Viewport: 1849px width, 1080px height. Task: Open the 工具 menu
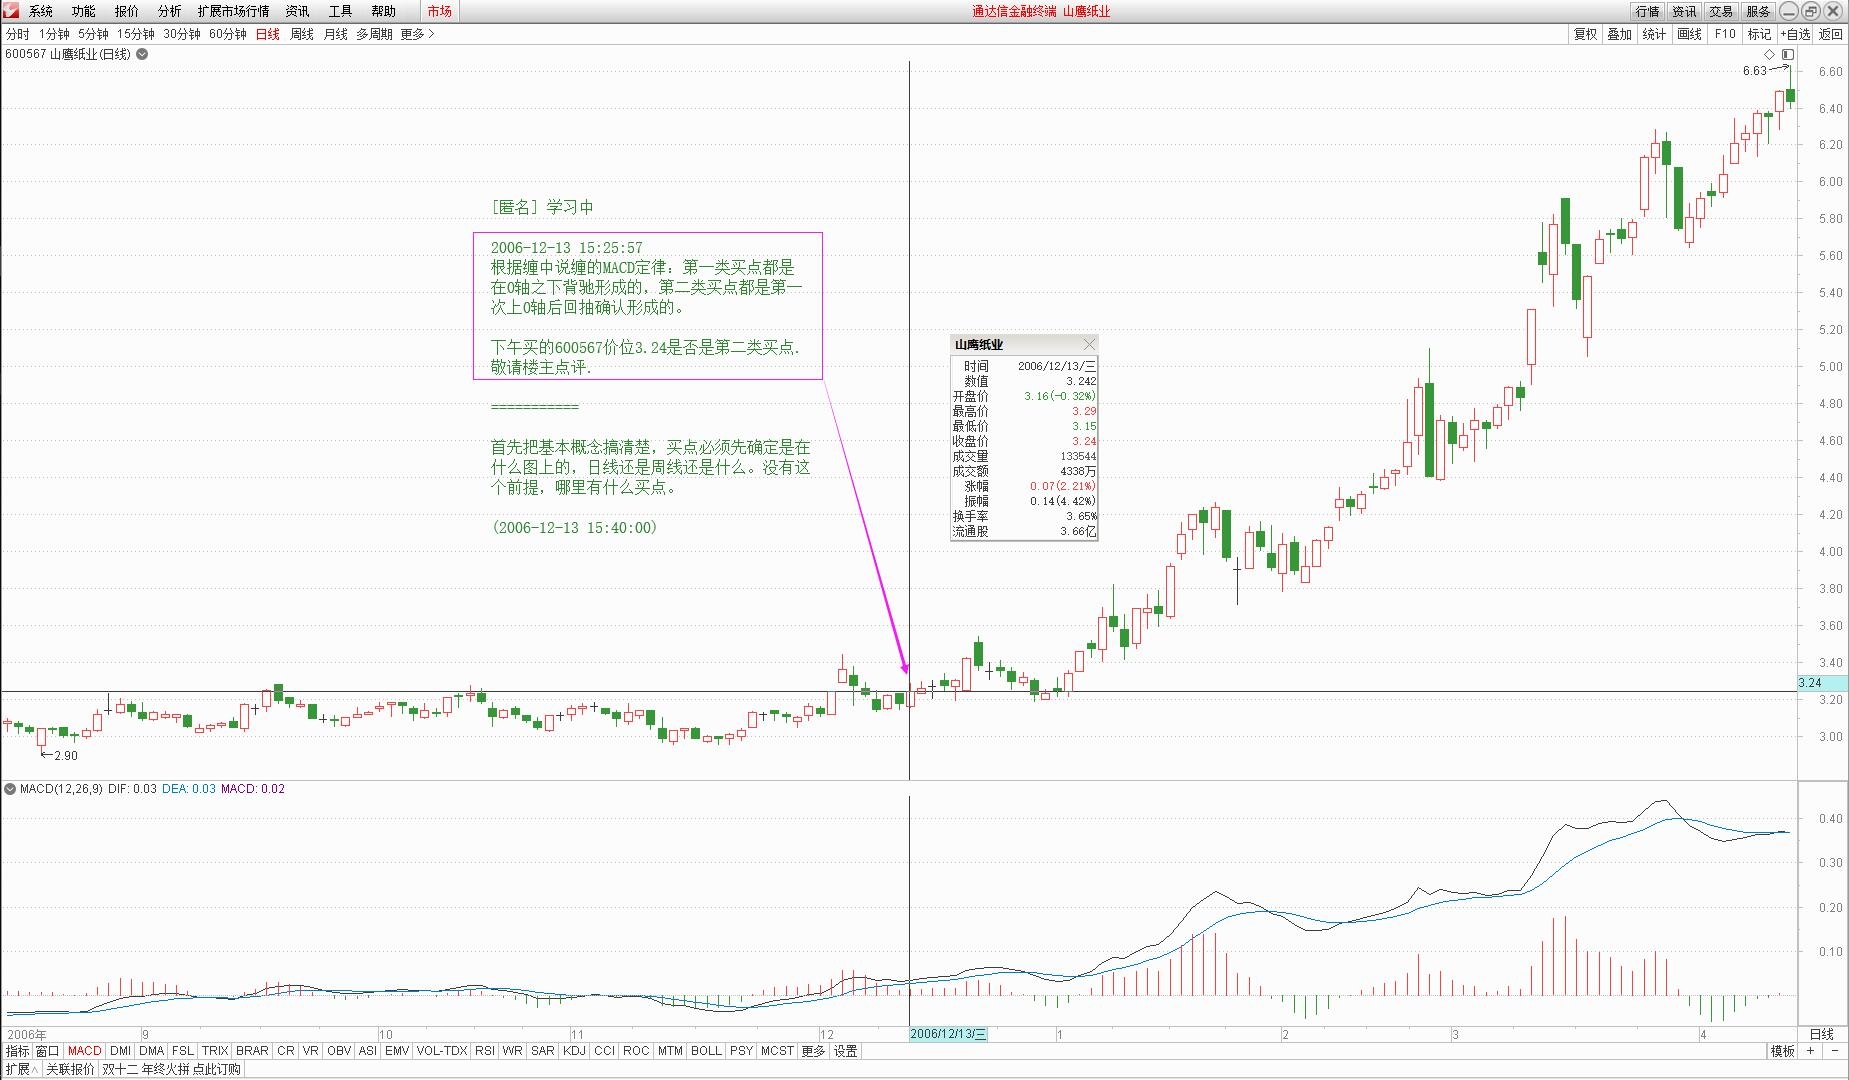pos(339,11)
